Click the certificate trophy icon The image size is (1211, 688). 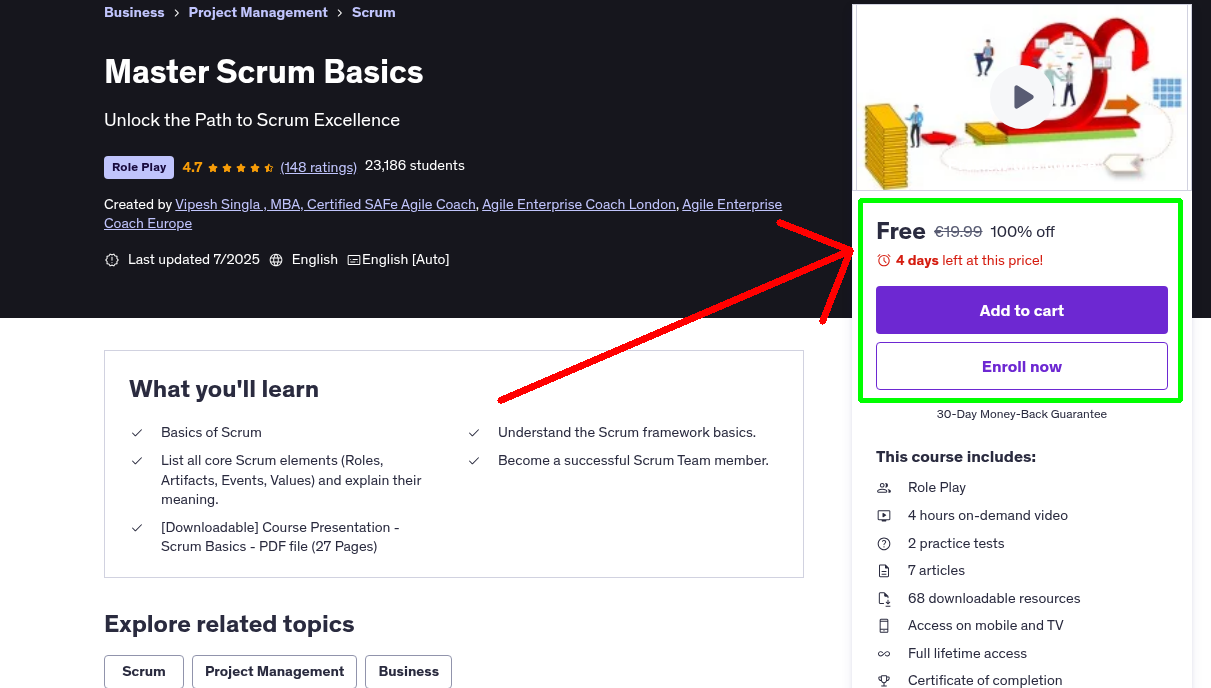click(884, 681)
